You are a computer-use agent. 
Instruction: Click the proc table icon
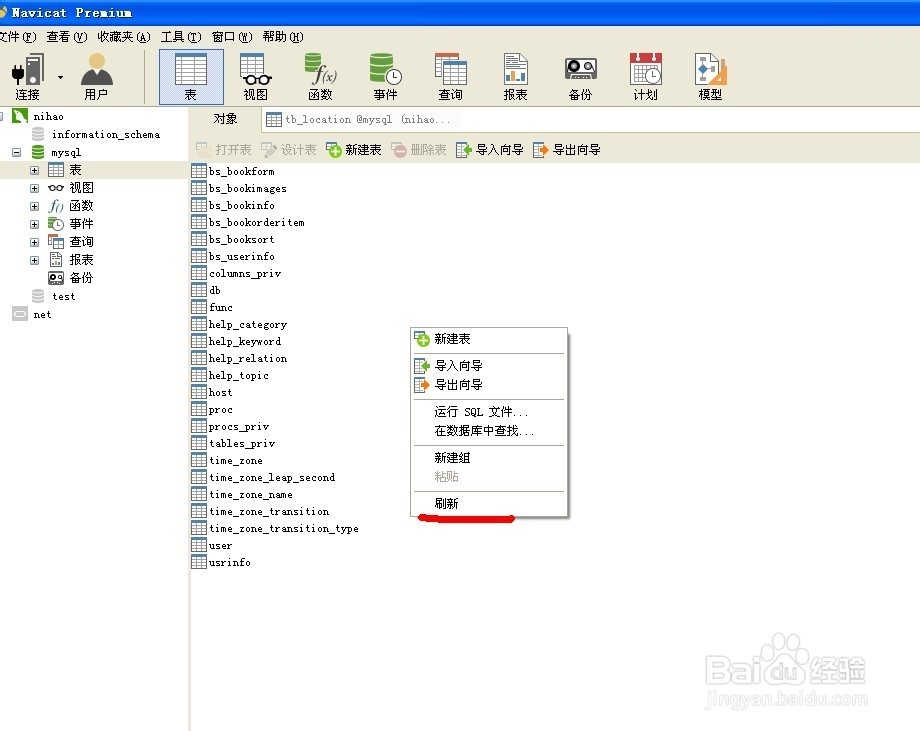[199, 410]
